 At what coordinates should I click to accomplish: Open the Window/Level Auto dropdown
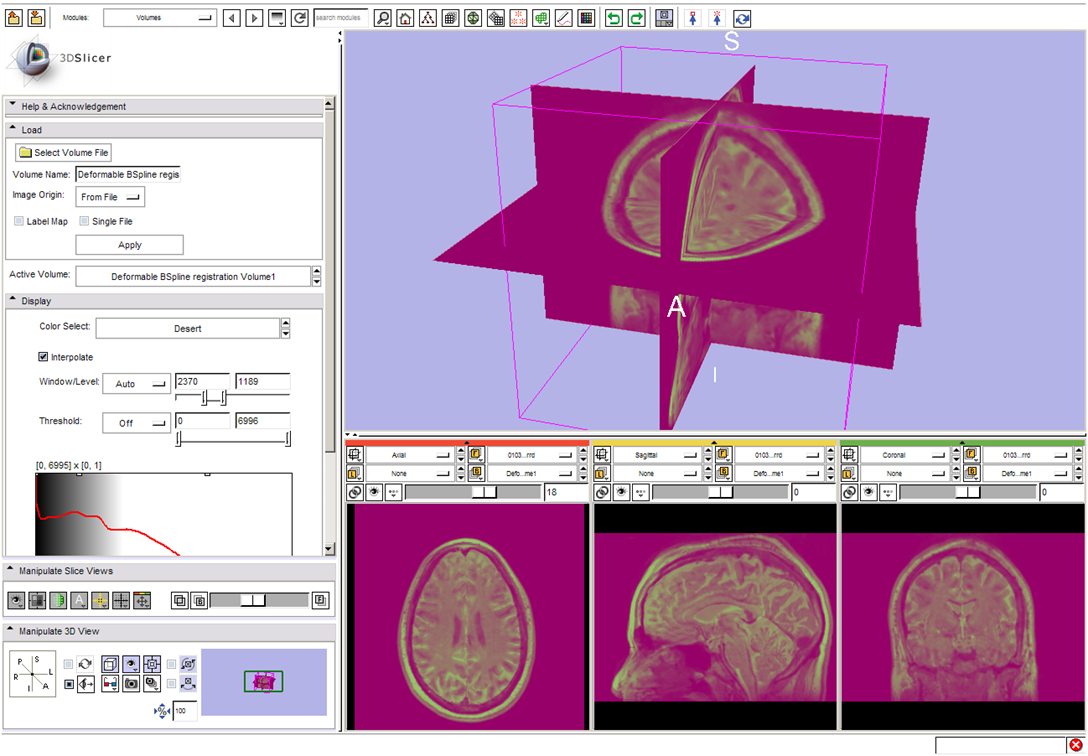pyautogui.click(x=136, y=384)
